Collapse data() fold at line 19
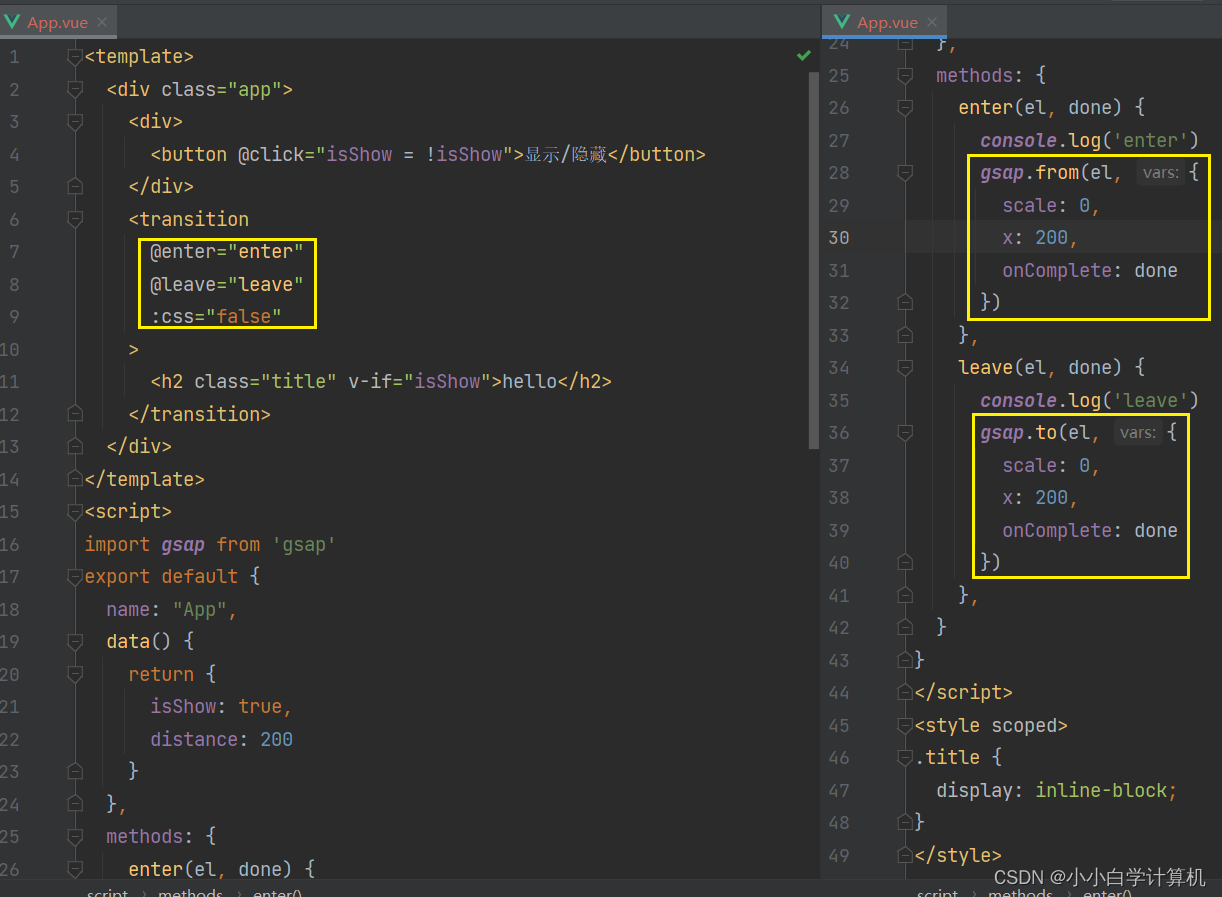 coord(74,642)
